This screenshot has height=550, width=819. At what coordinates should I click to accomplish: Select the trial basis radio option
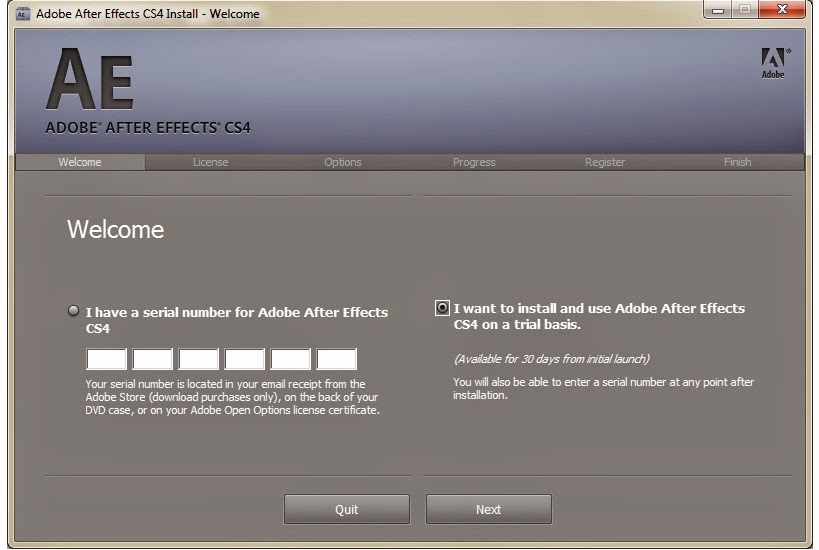click(x=442, y=308)
